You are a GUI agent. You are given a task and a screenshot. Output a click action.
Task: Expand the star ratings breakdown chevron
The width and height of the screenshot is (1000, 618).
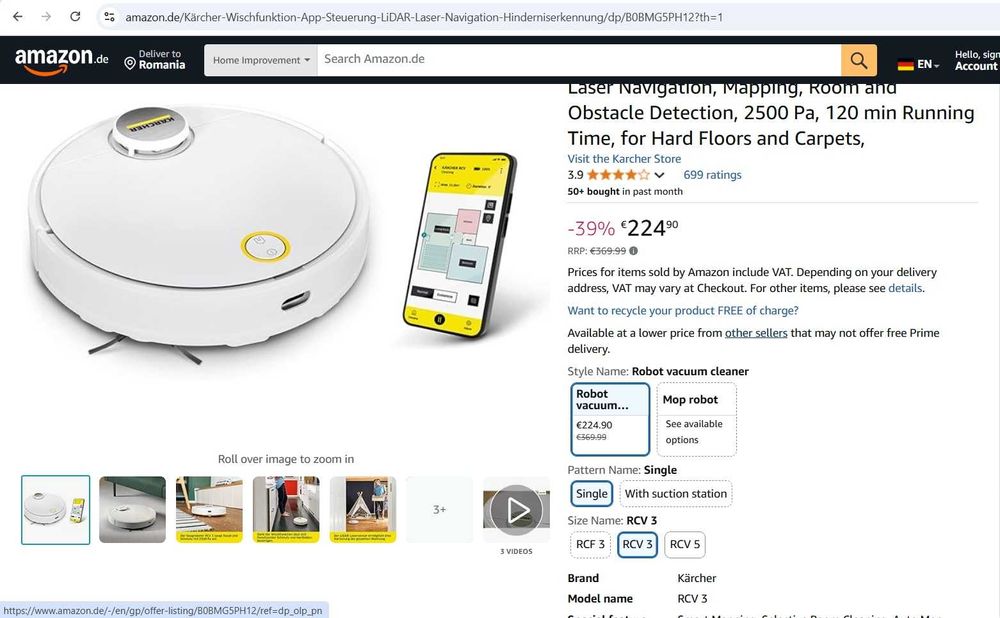(x=659, y=175)
